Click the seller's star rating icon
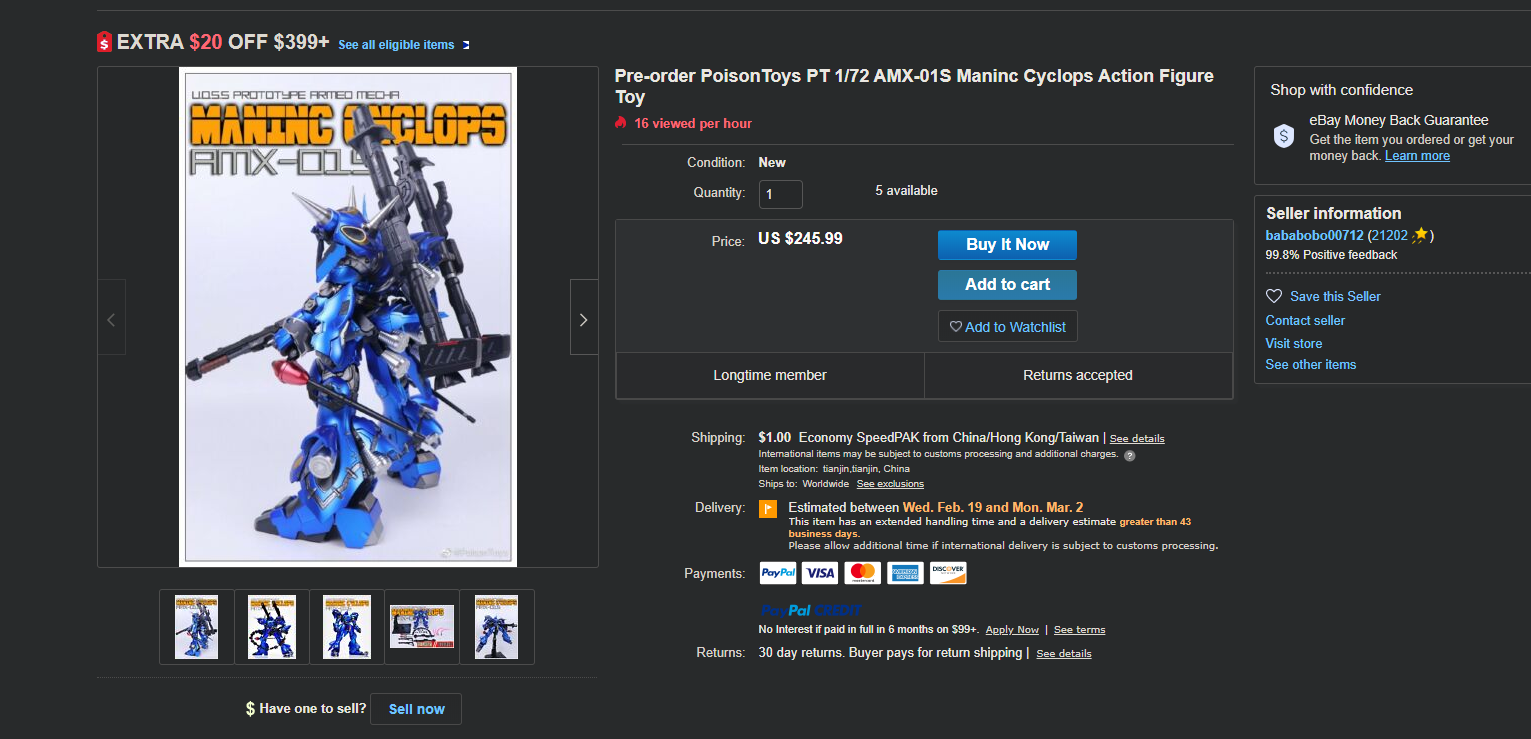 [x=1420, y=235]
